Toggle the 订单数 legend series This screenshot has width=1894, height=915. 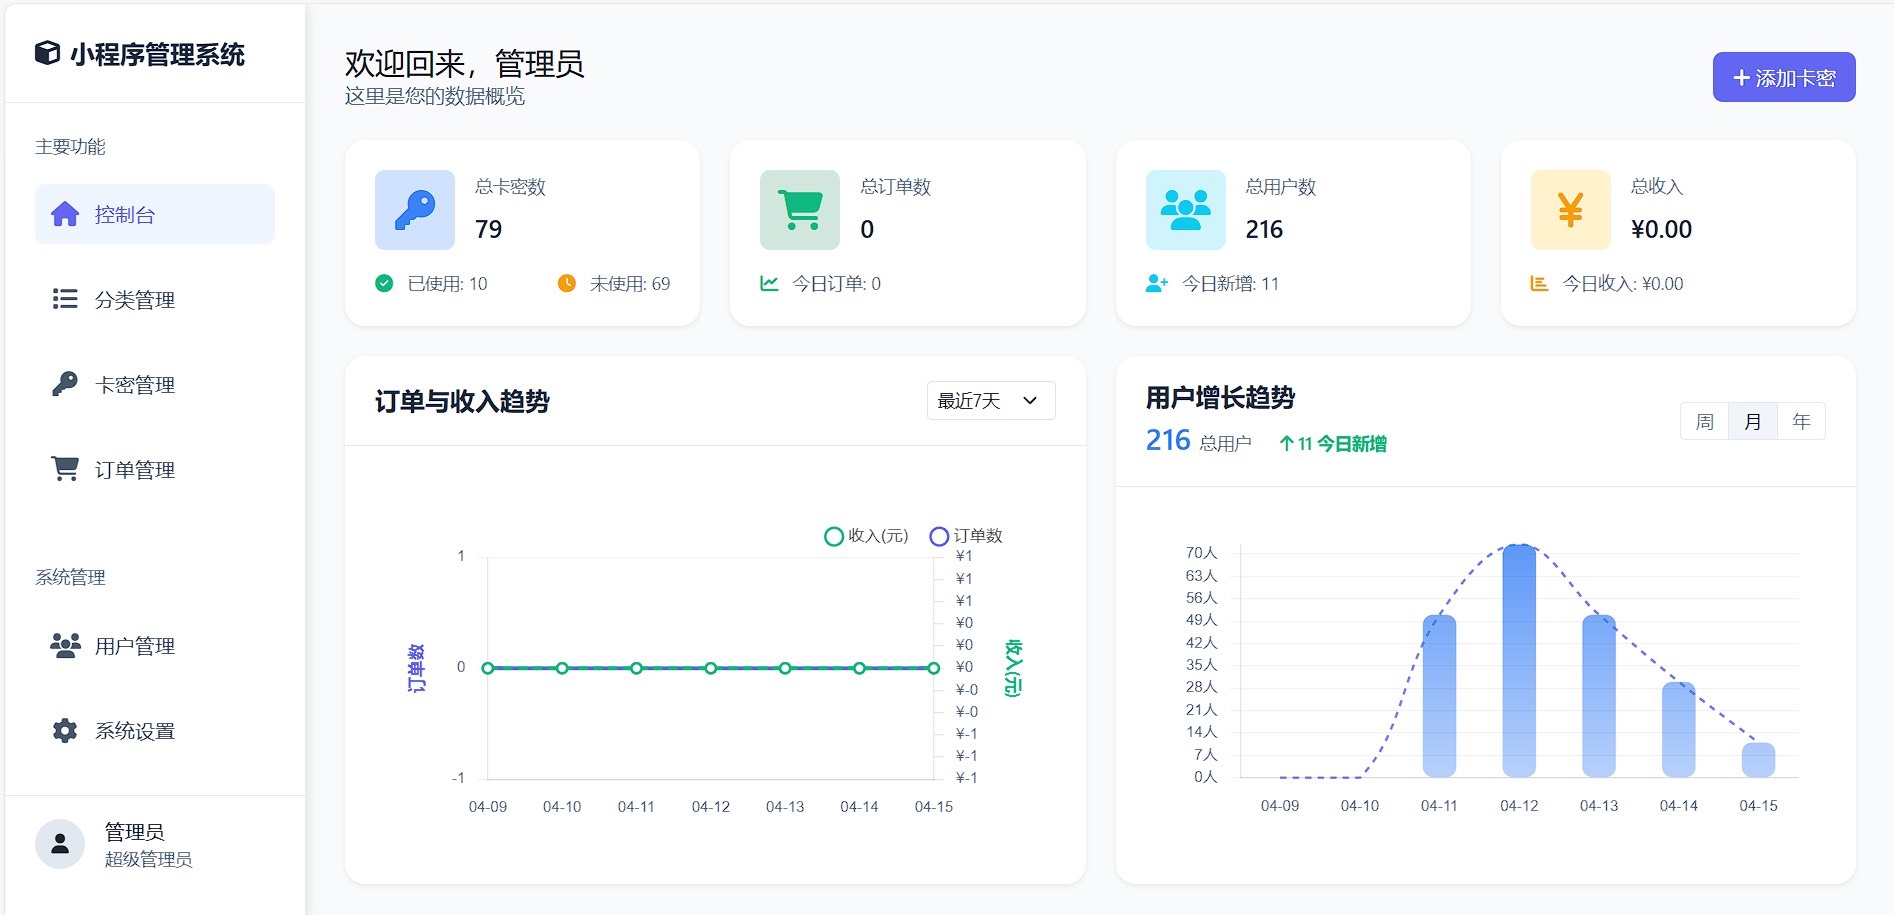[x=966, y=536]
